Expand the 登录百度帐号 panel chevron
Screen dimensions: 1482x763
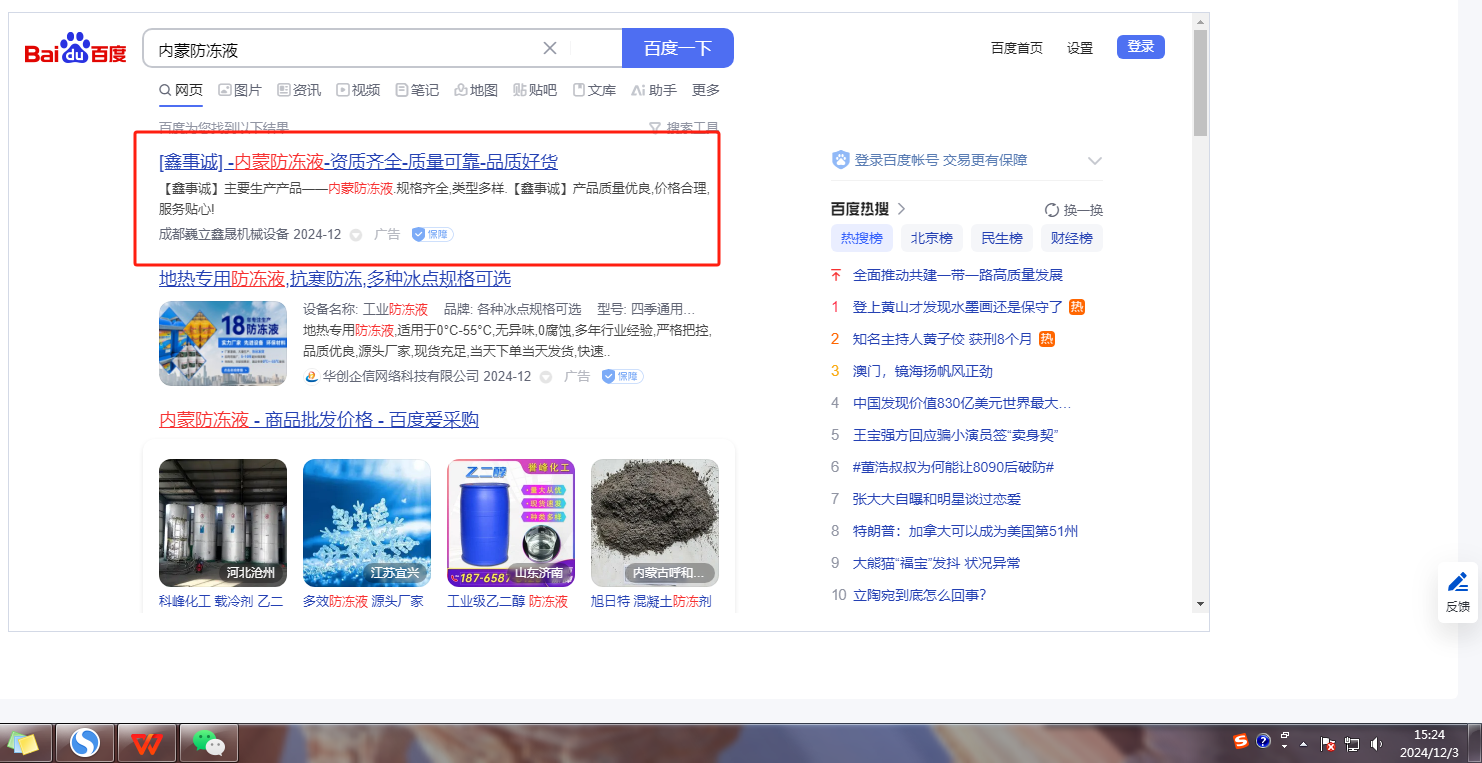(1095, 160)
